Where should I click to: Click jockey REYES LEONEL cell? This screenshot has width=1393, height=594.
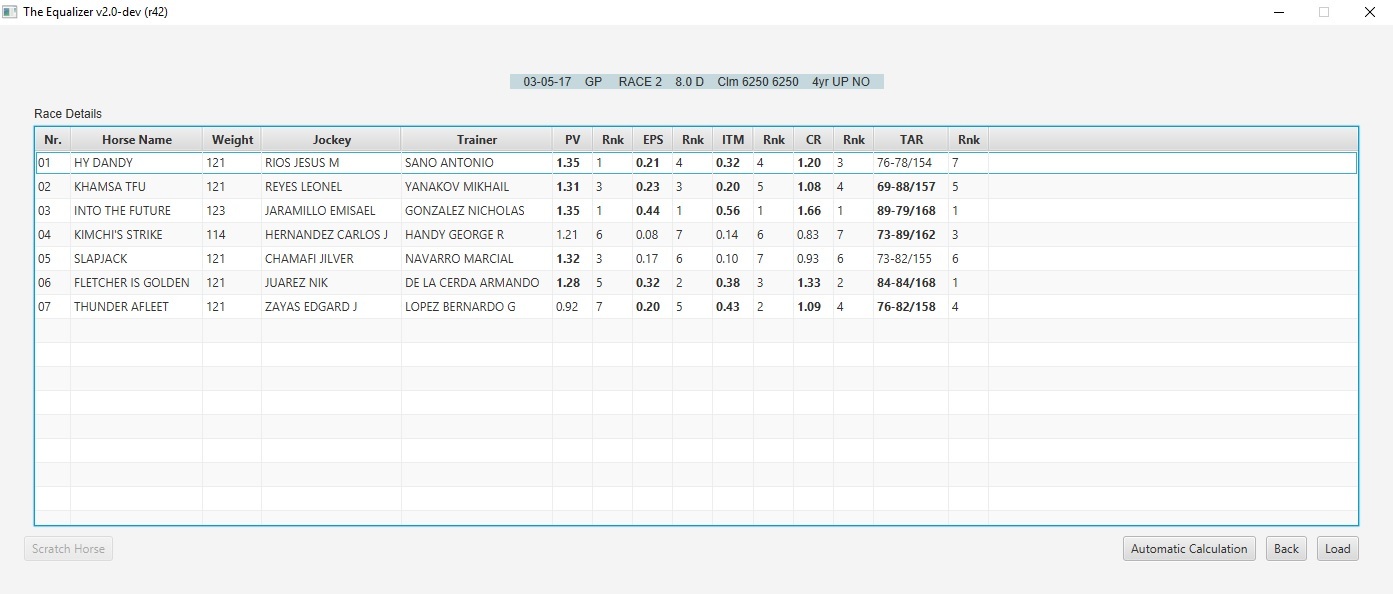[331, 186]
